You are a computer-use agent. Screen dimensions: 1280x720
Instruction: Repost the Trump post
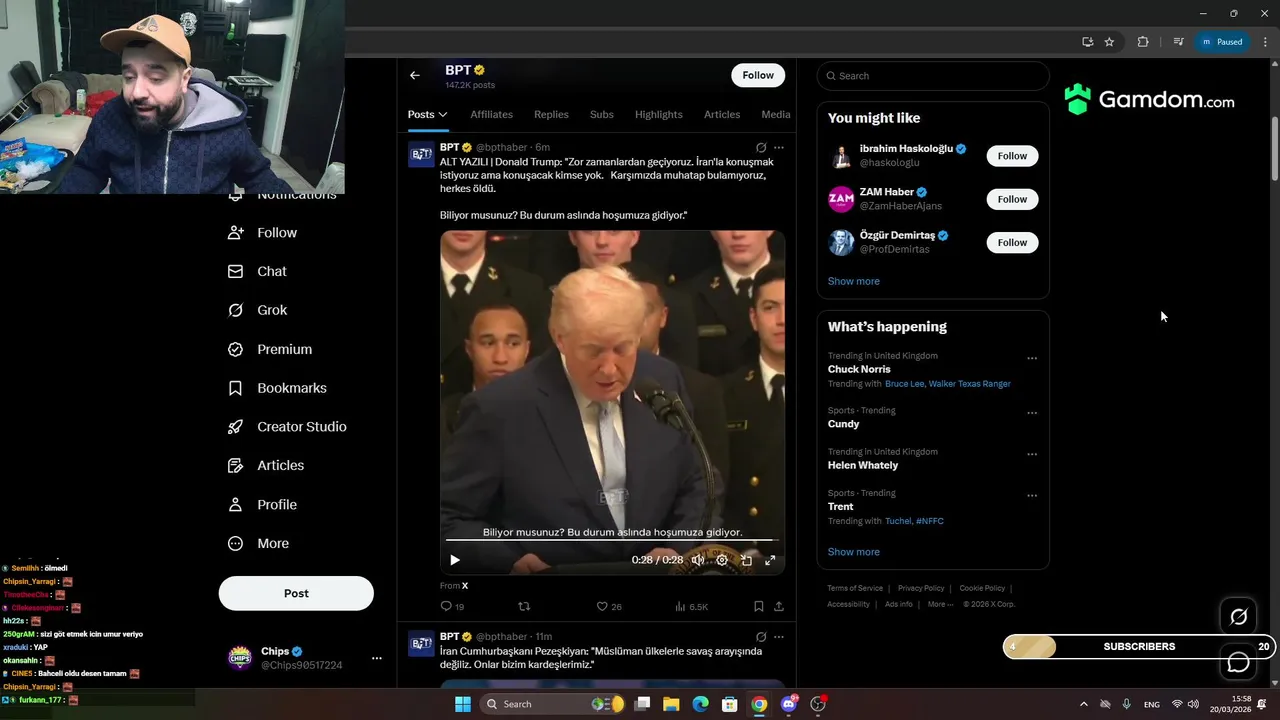click(523, 606)
